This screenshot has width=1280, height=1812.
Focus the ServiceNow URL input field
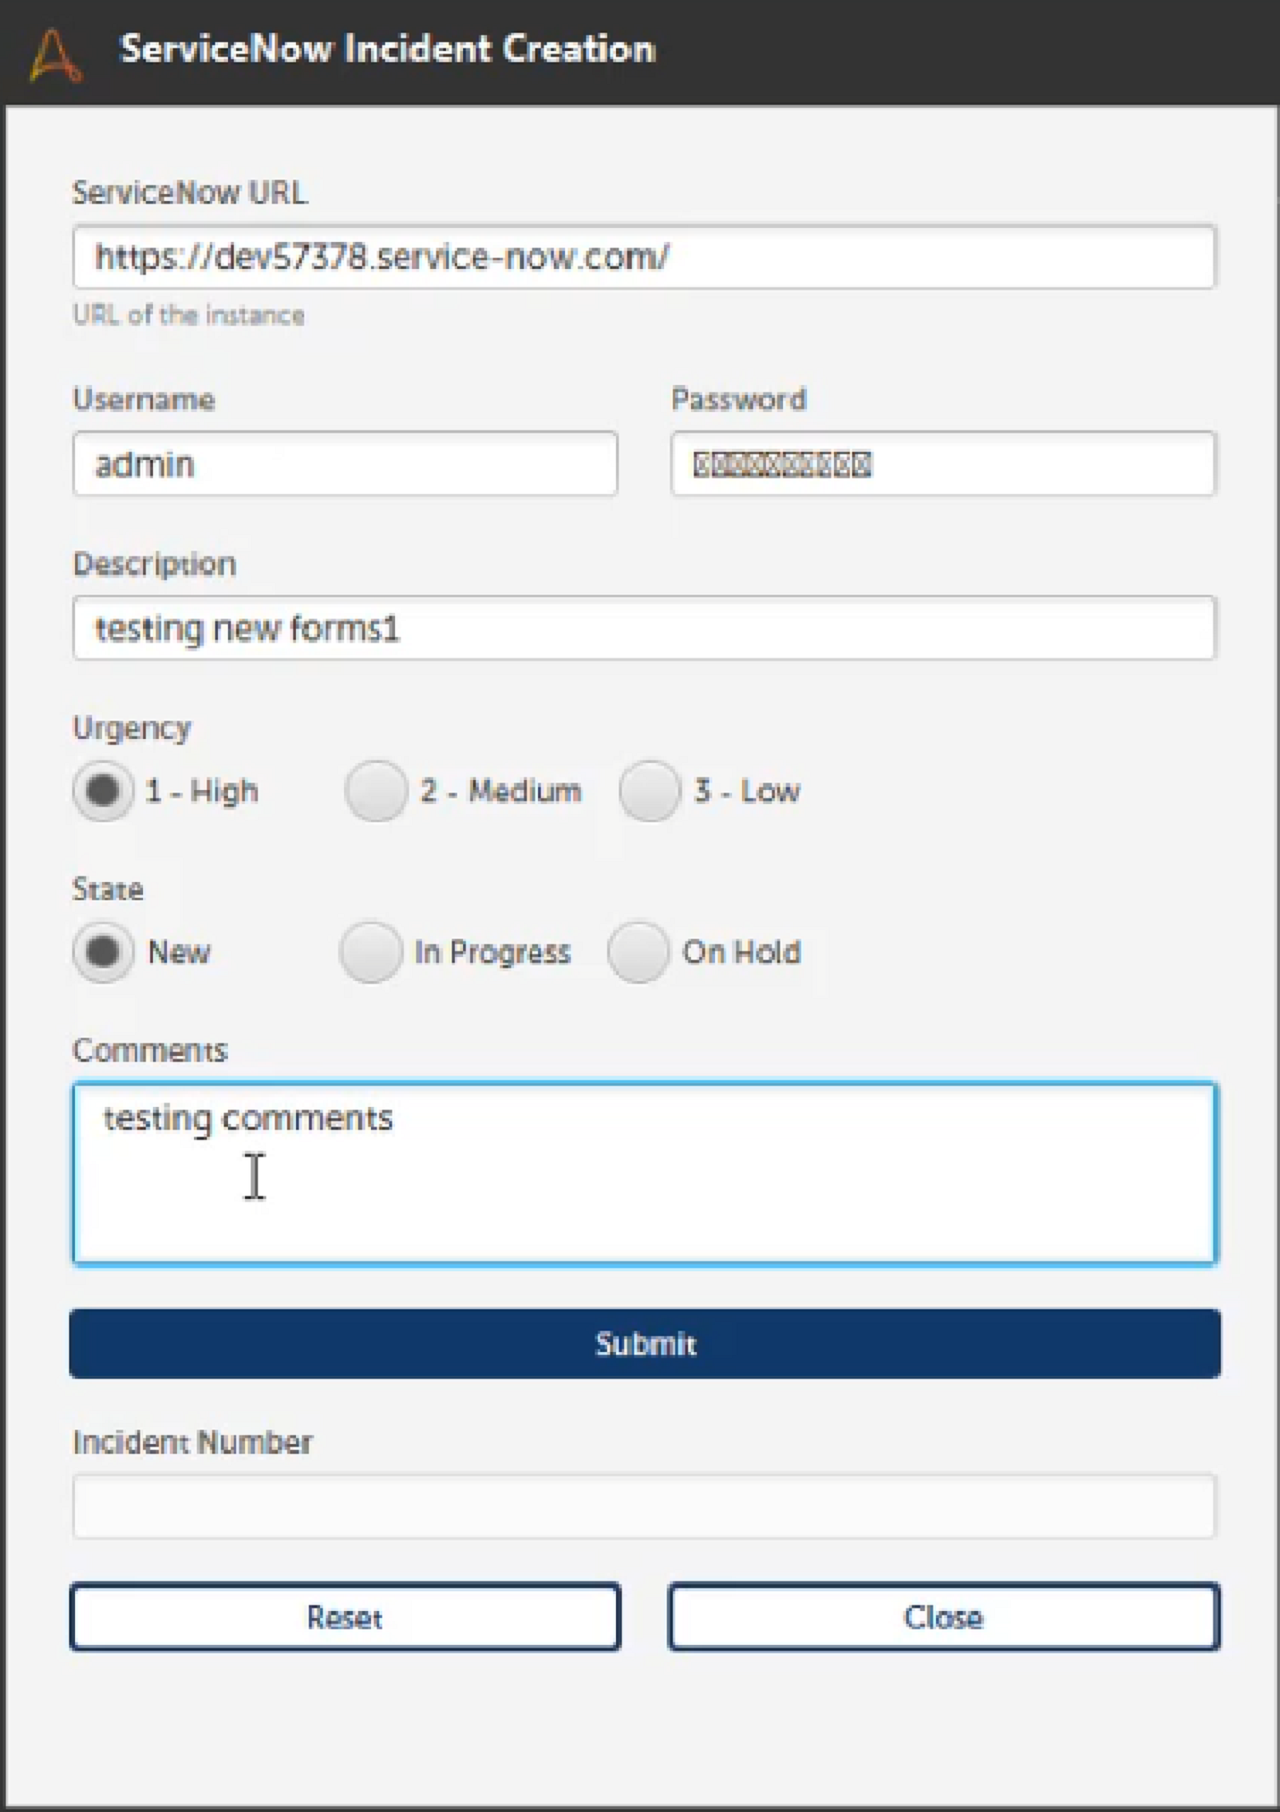(x=644, y=258)
